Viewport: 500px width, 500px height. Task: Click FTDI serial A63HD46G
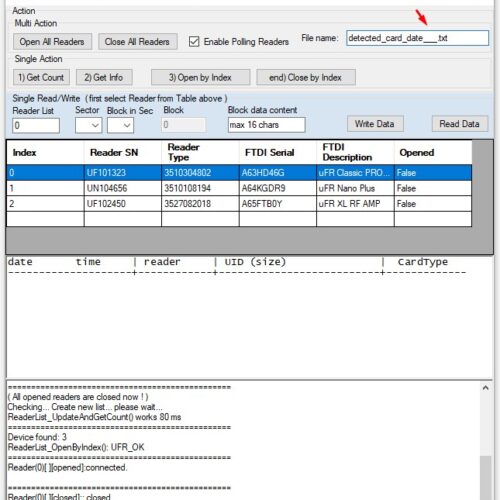pos(278,173)
